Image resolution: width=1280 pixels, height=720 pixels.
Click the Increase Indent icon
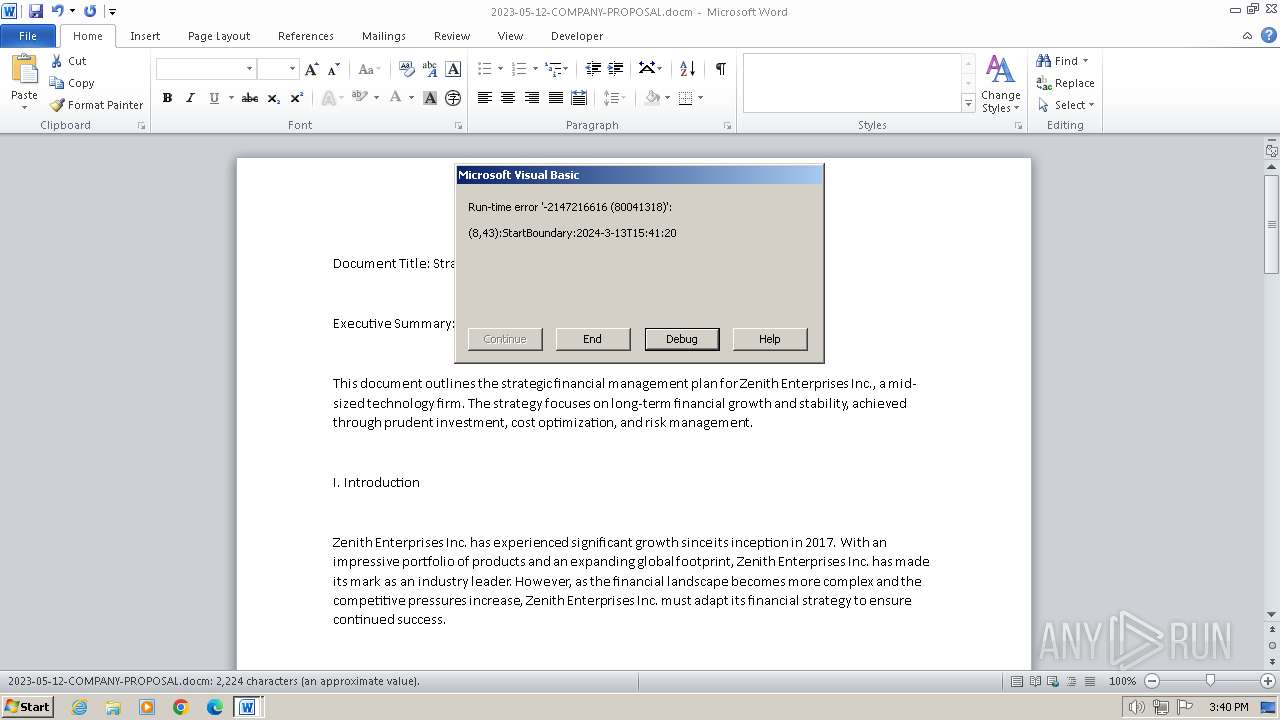coord(616,69)
